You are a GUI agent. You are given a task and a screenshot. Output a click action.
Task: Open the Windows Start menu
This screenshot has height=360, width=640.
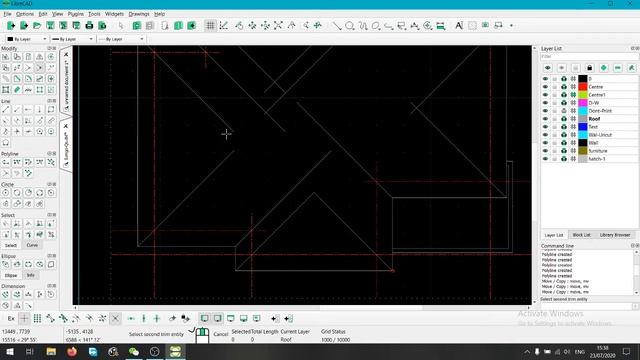point(9,351)
